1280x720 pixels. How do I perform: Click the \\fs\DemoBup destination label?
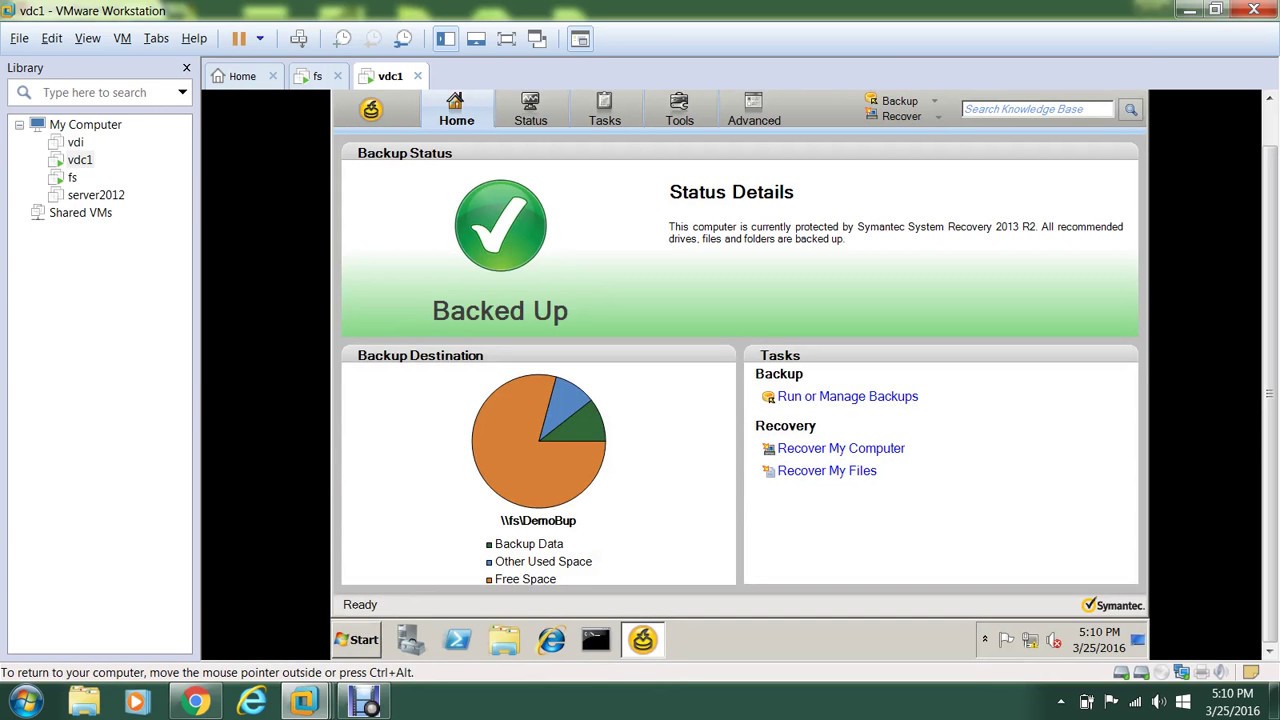[x=538, y=520]
